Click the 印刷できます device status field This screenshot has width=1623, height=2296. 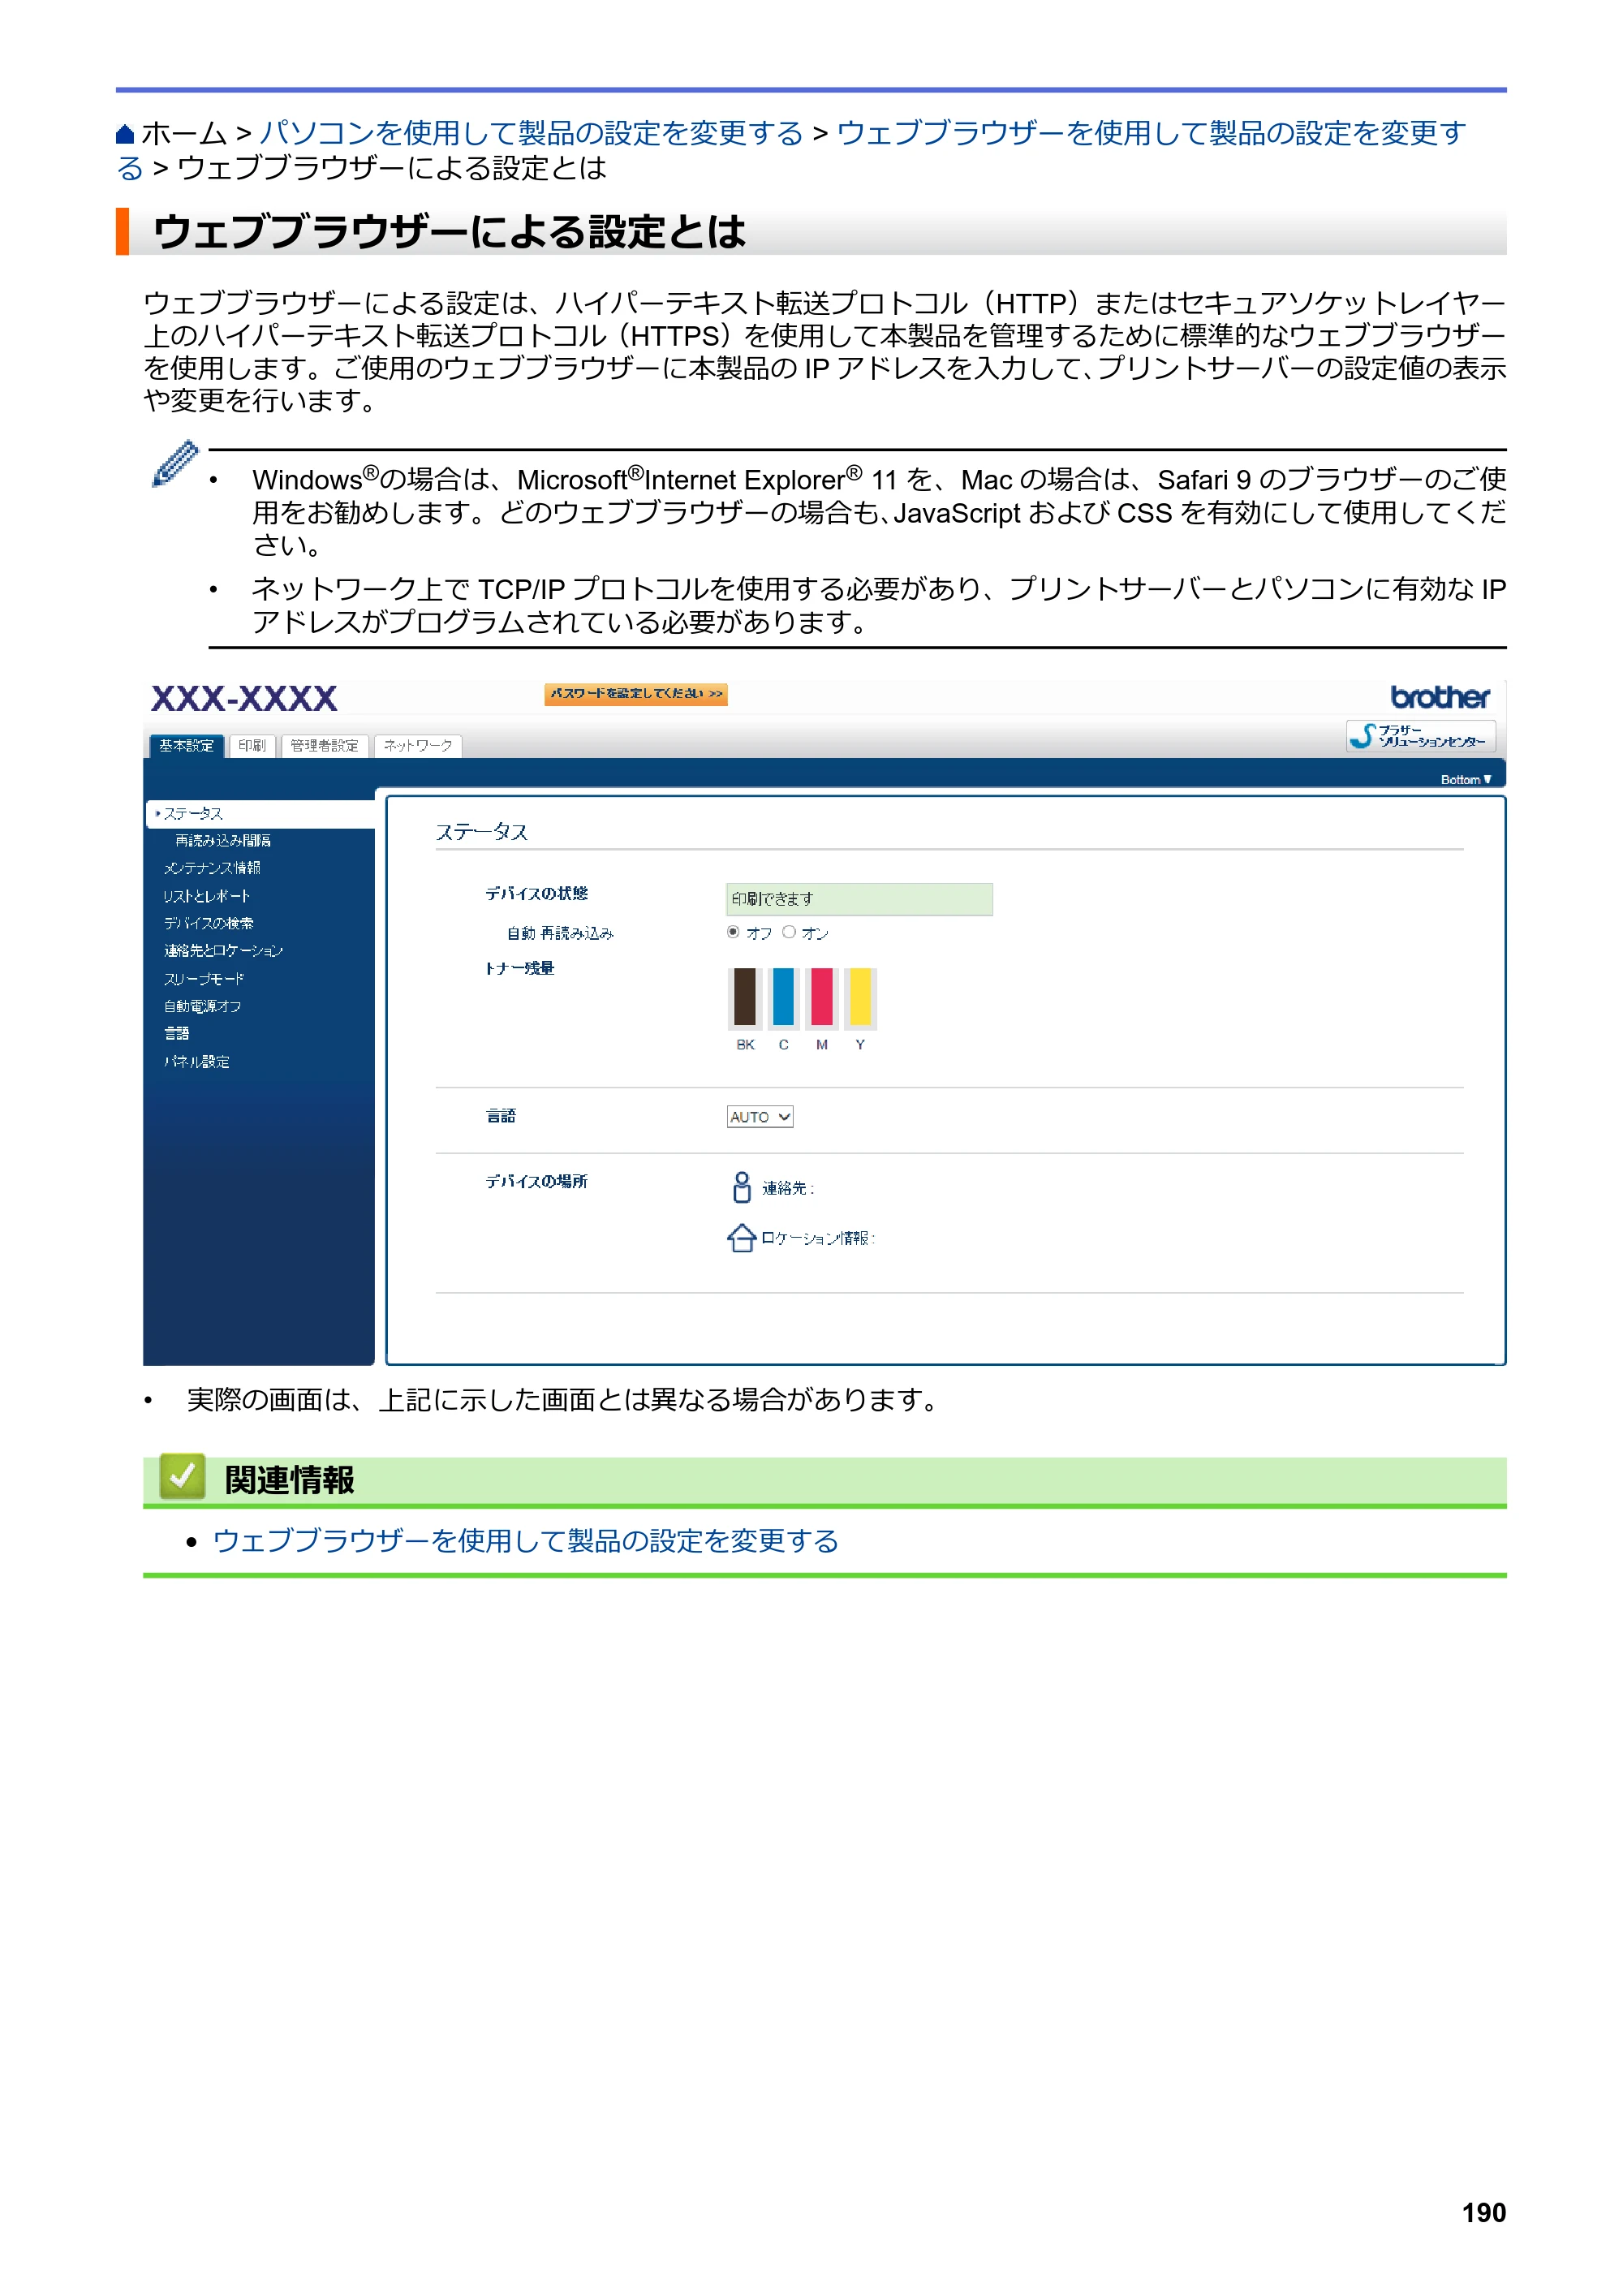point(859,899)
